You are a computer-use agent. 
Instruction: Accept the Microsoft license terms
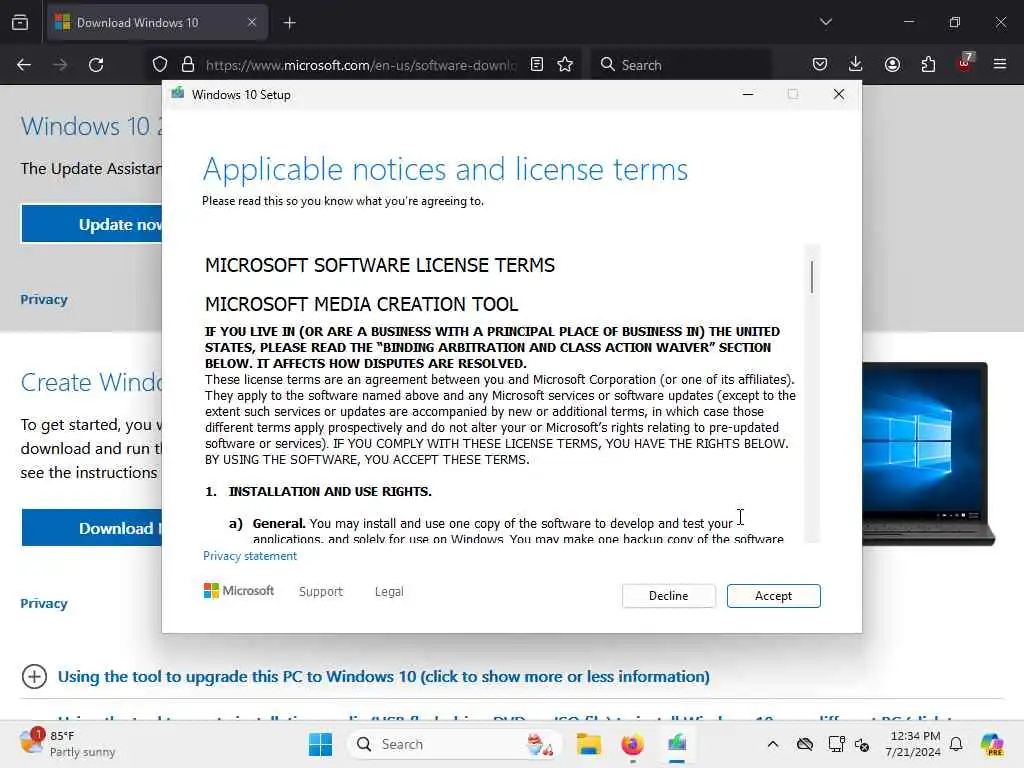[773, 596]
